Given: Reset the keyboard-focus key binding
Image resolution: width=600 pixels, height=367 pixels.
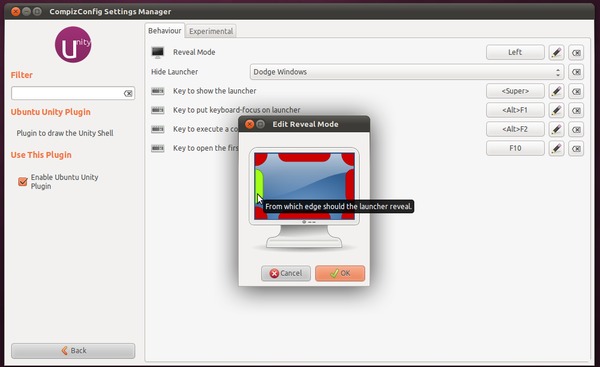Looking at the screenshot, I should [576, 110].
